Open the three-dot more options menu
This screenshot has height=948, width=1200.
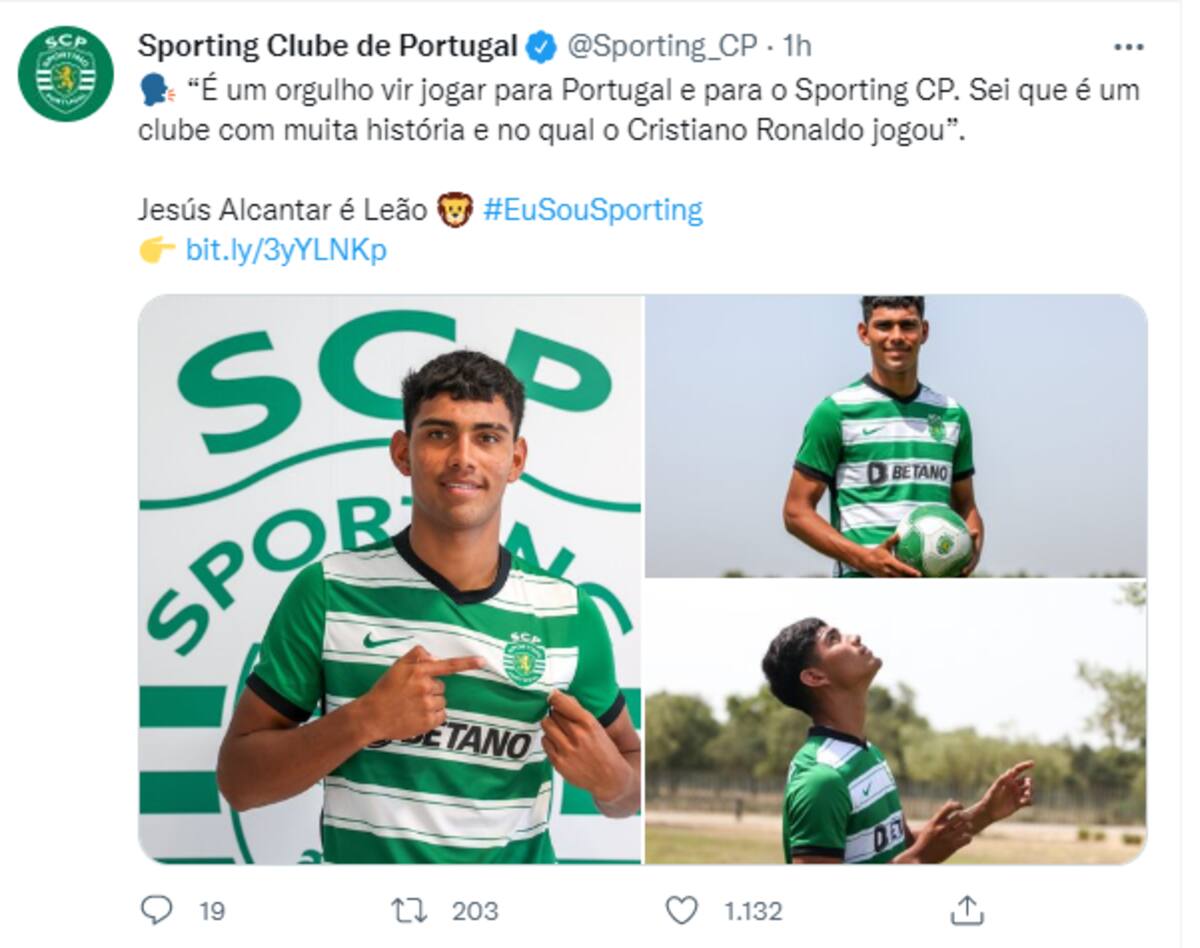click(1128, 47)
